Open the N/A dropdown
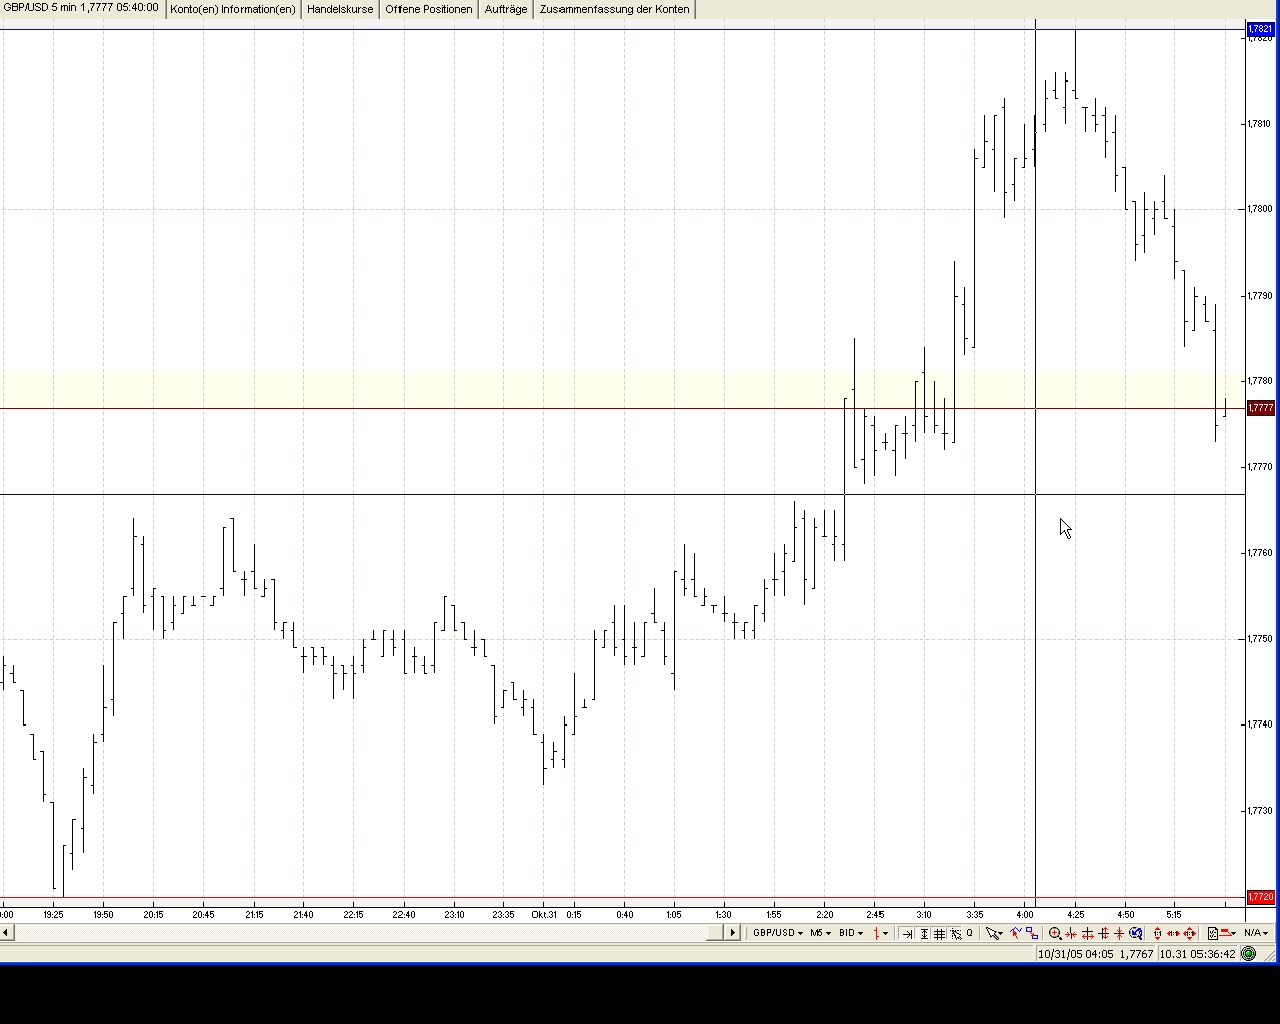This screenshot has height=1024, width=1280. click(x=1256, y=933)
